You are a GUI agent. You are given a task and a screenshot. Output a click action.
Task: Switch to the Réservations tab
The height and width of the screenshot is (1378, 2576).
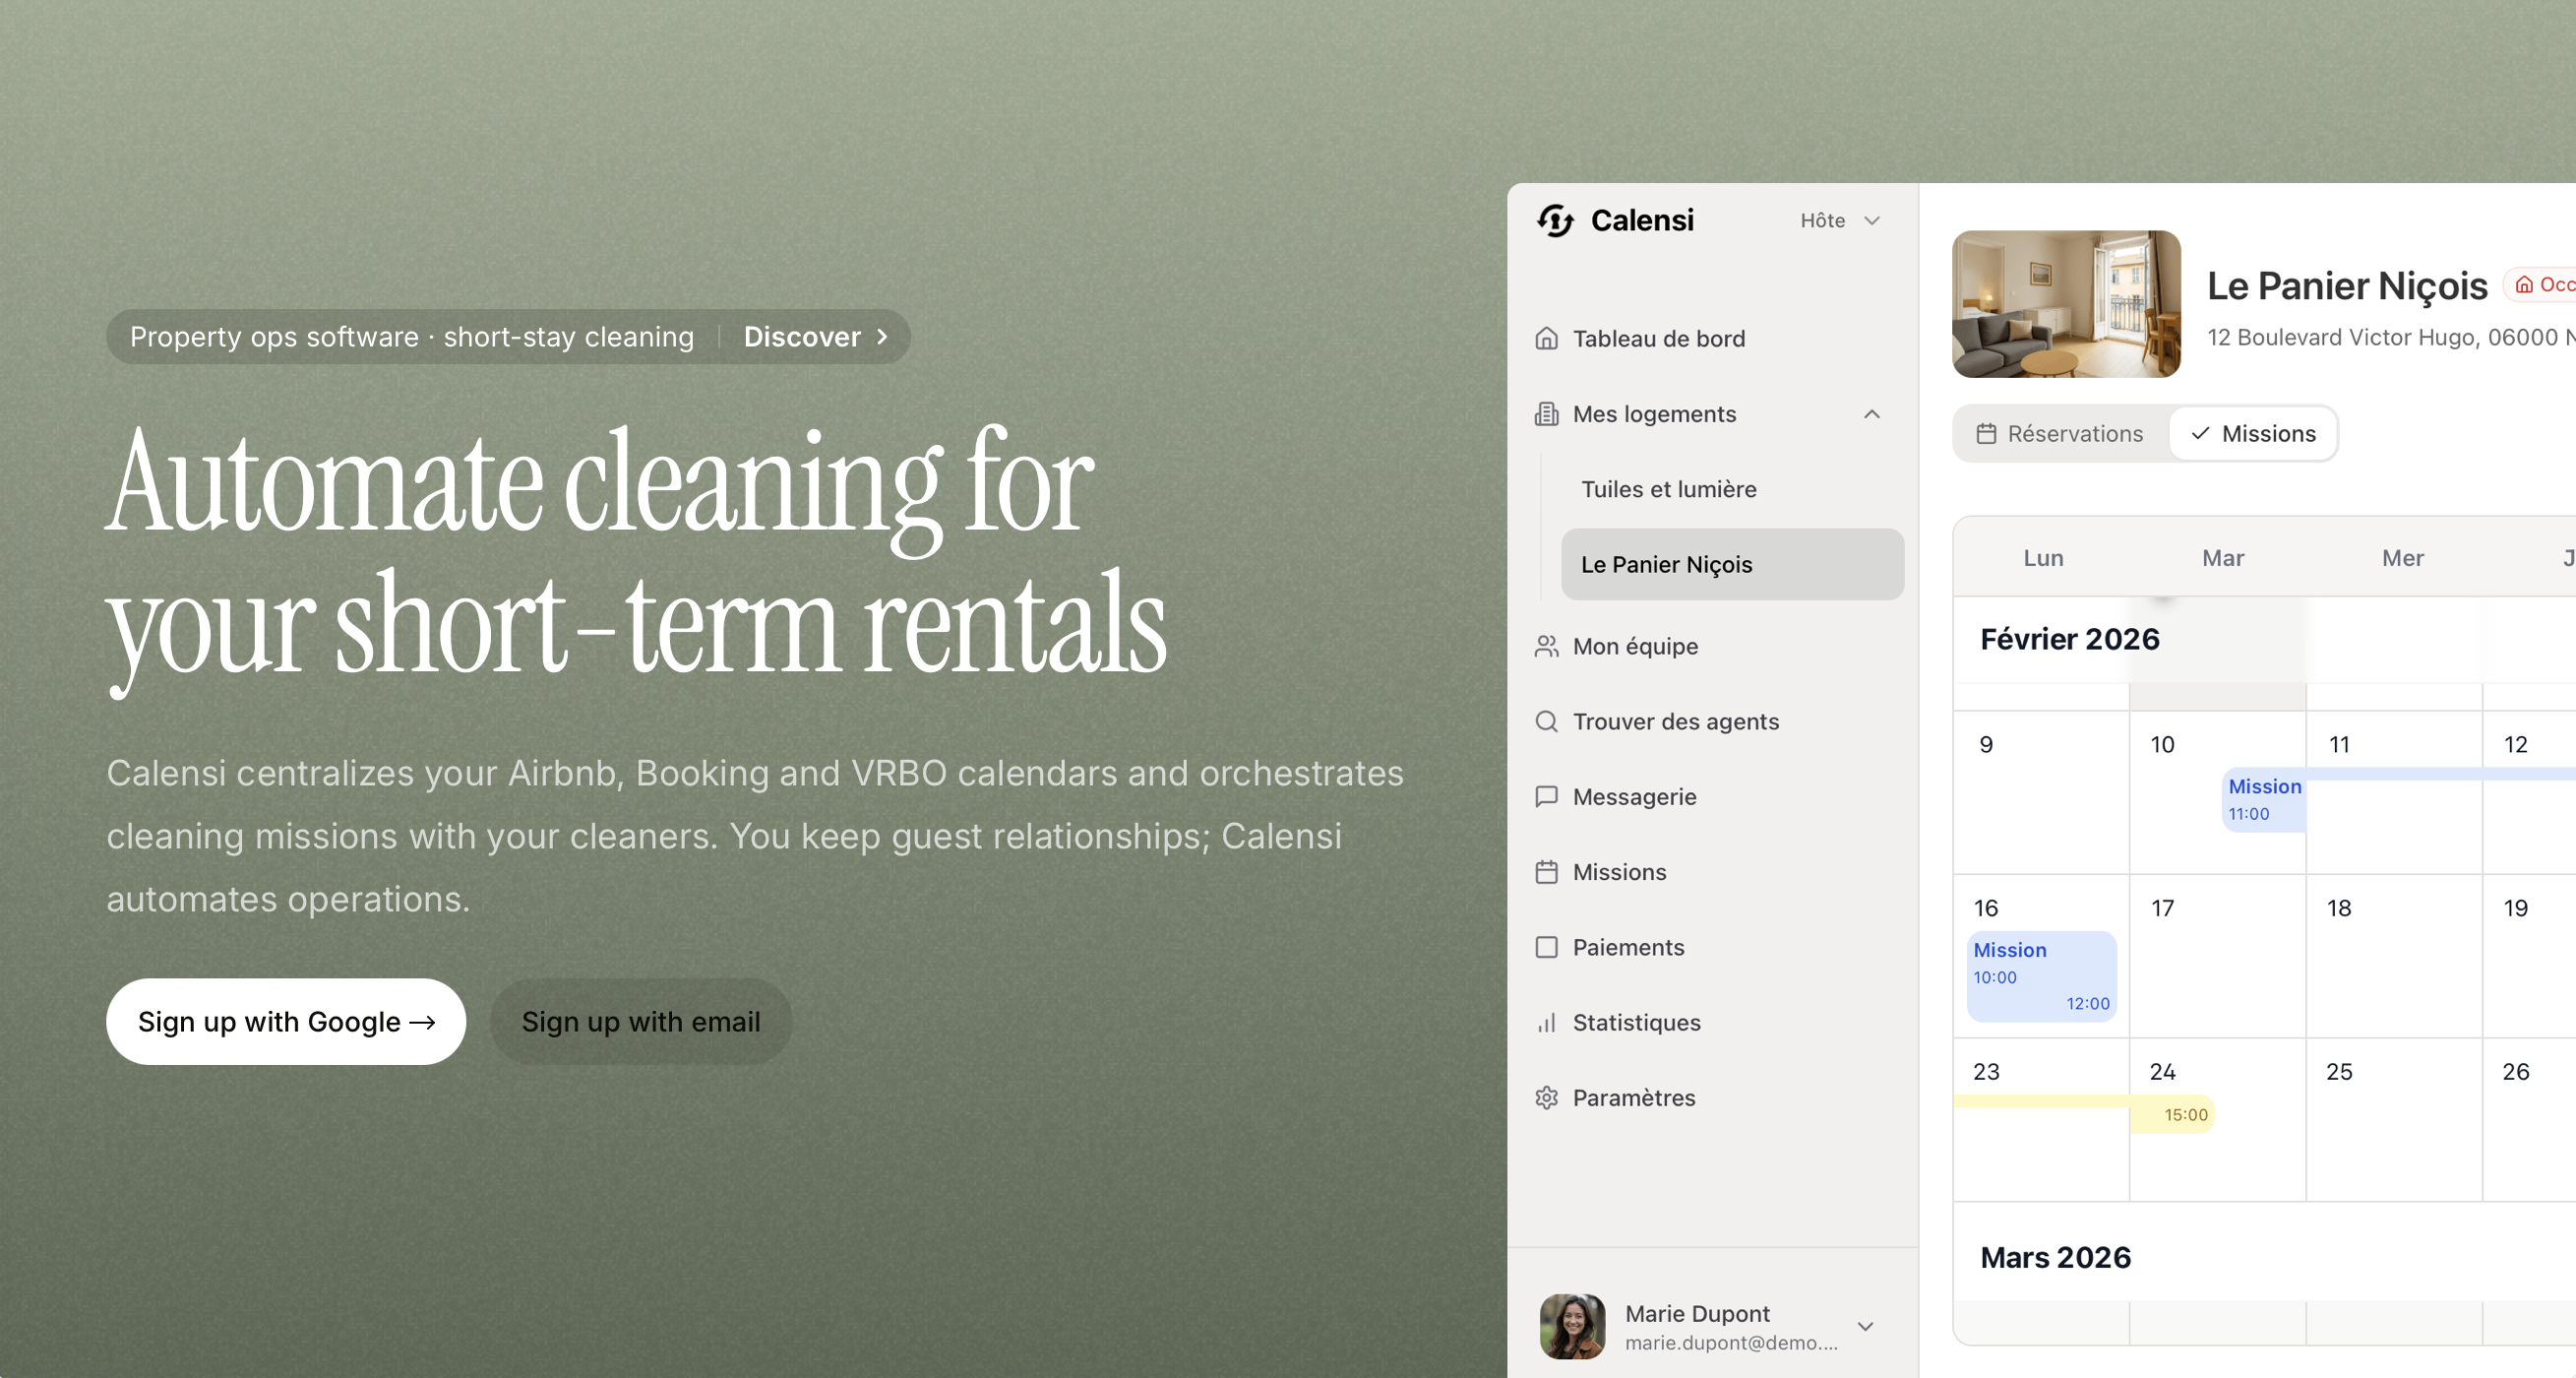[x=2060, y=433]
